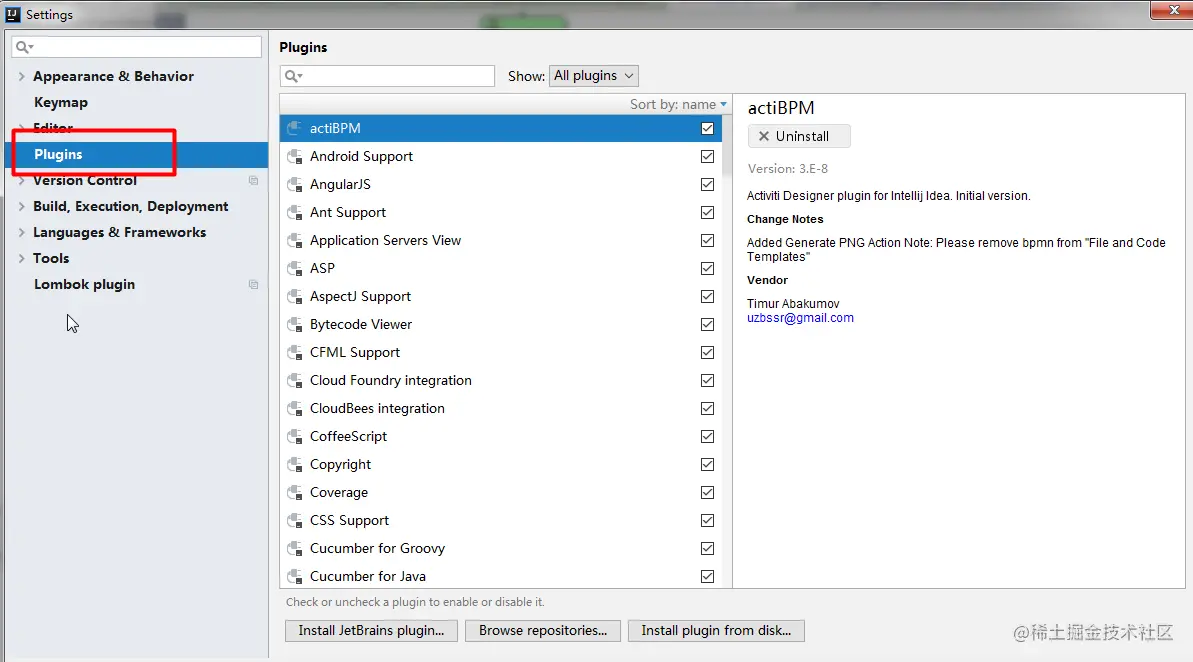The image size is (1193, 662).
Task: Uncheck the Ant Support checkbox
Action: [x=708, y=213]
